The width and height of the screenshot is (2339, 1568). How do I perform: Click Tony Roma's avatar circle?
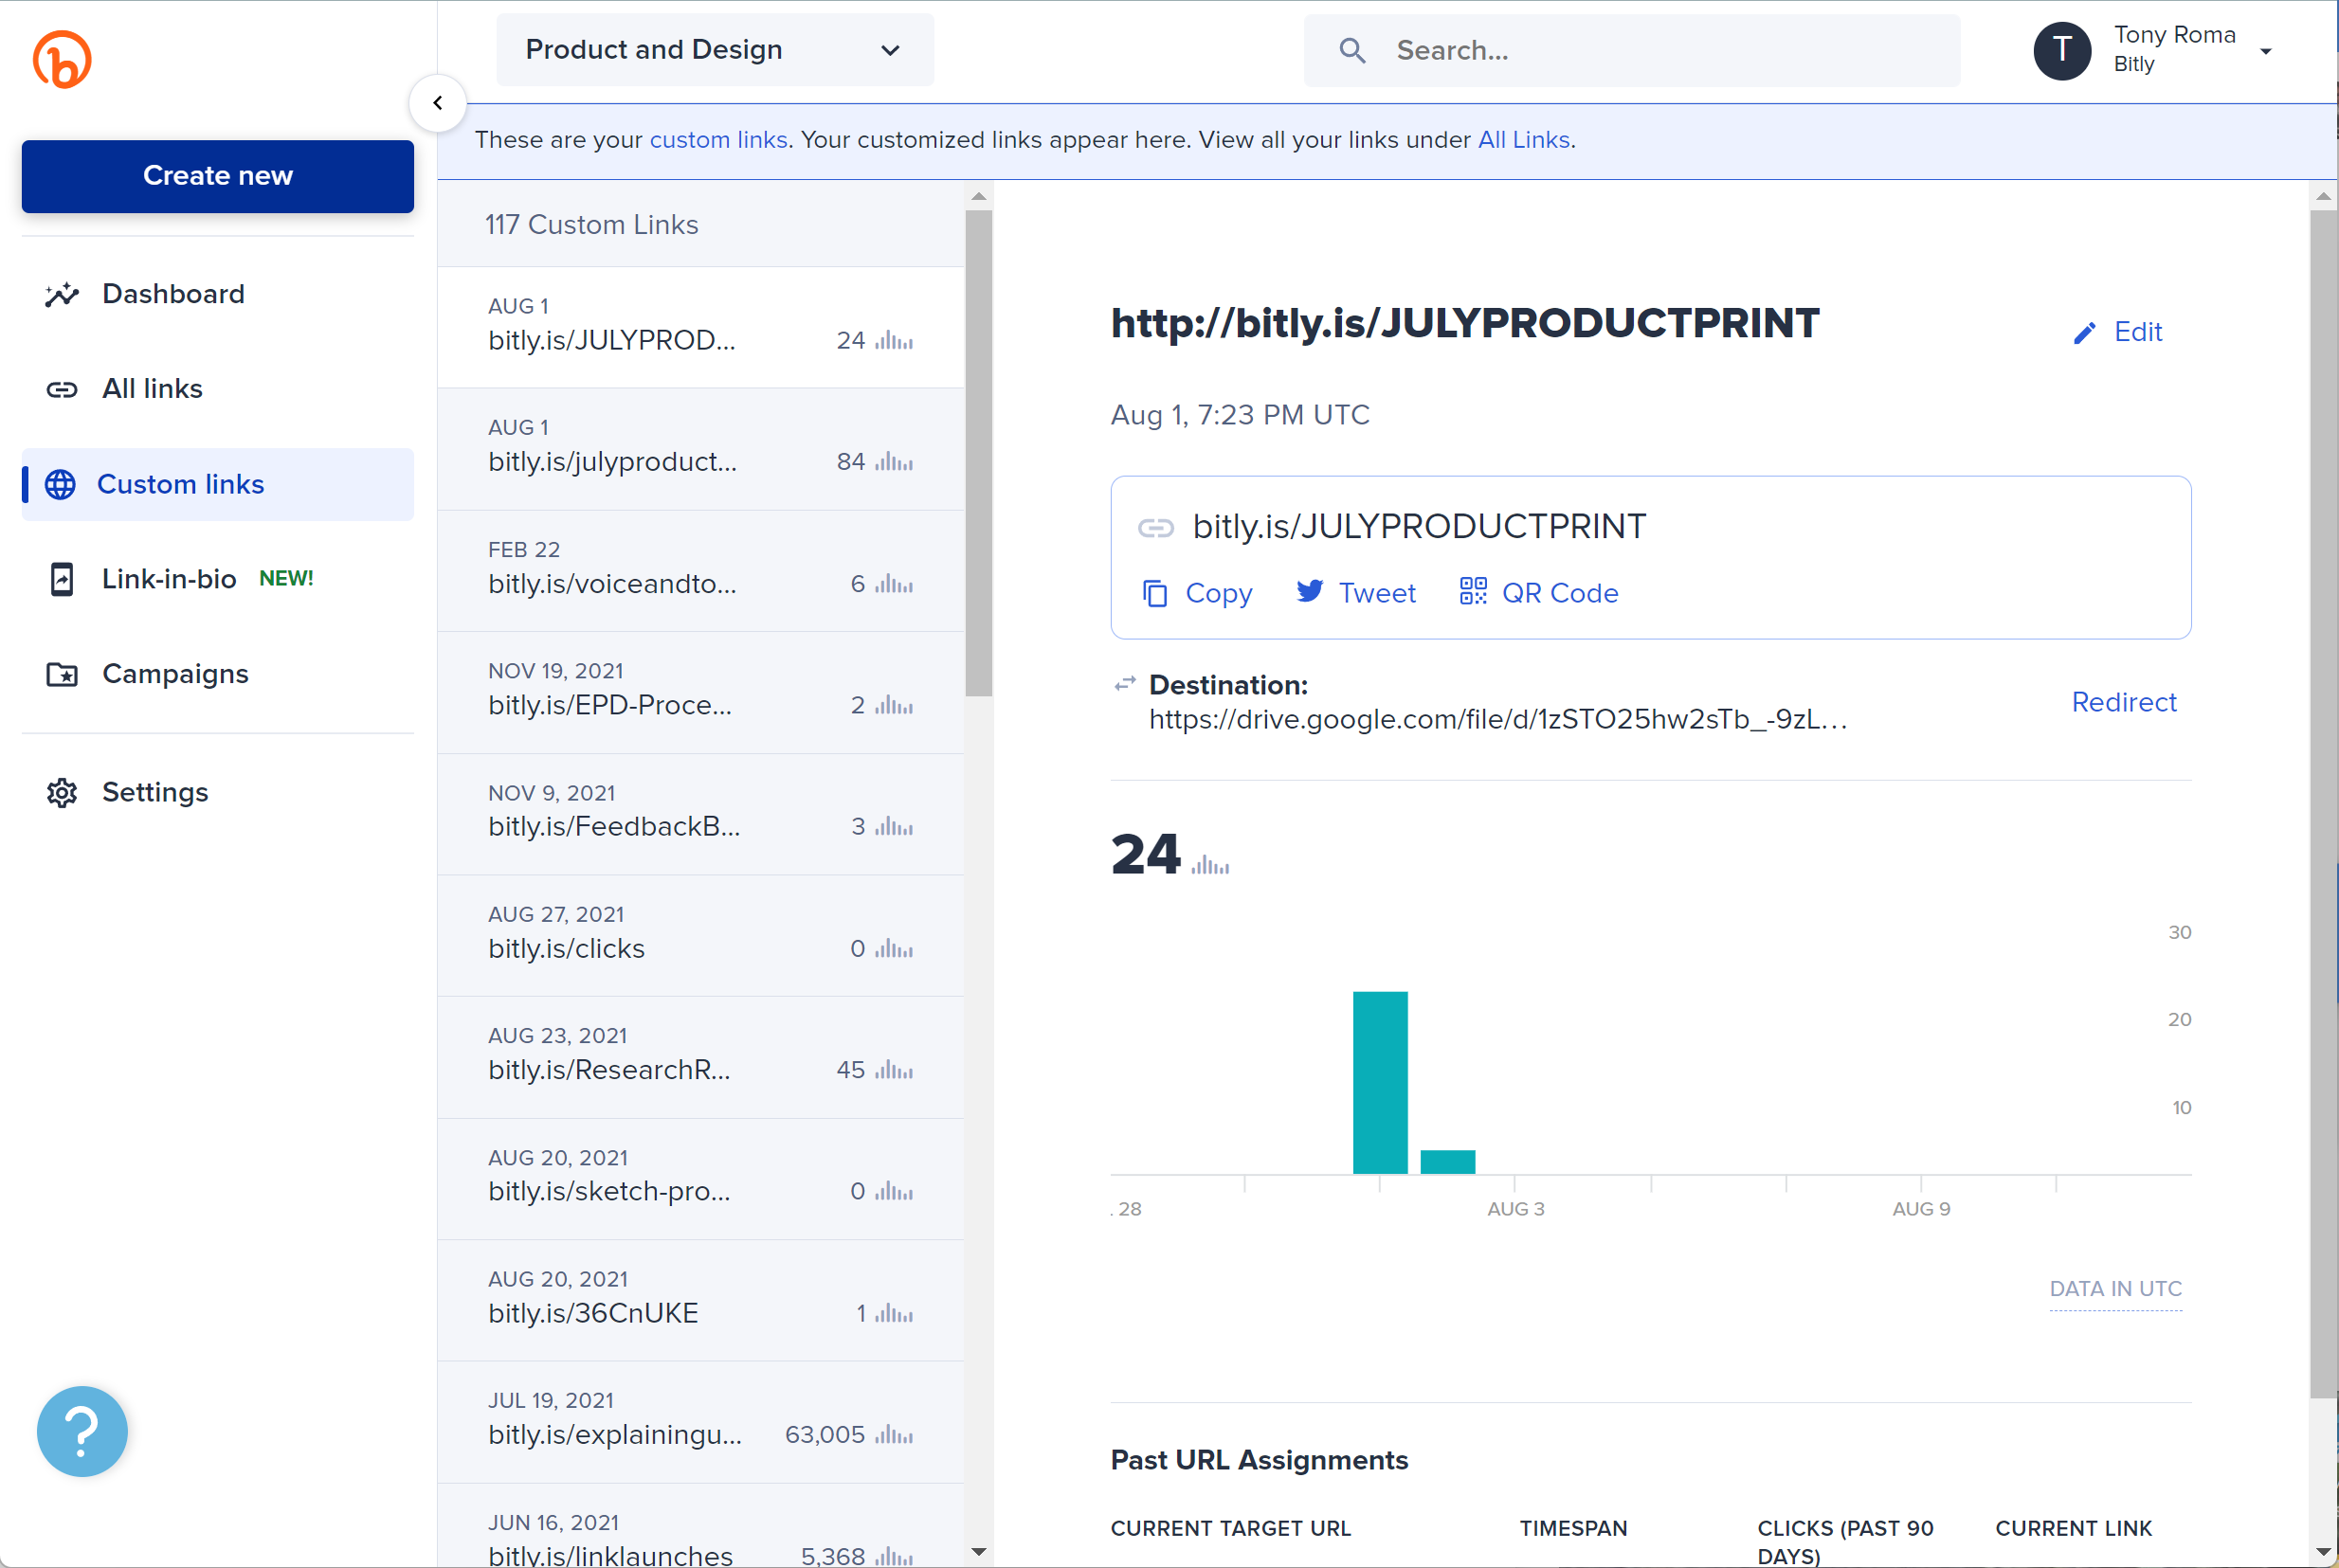coord(2062,50)
